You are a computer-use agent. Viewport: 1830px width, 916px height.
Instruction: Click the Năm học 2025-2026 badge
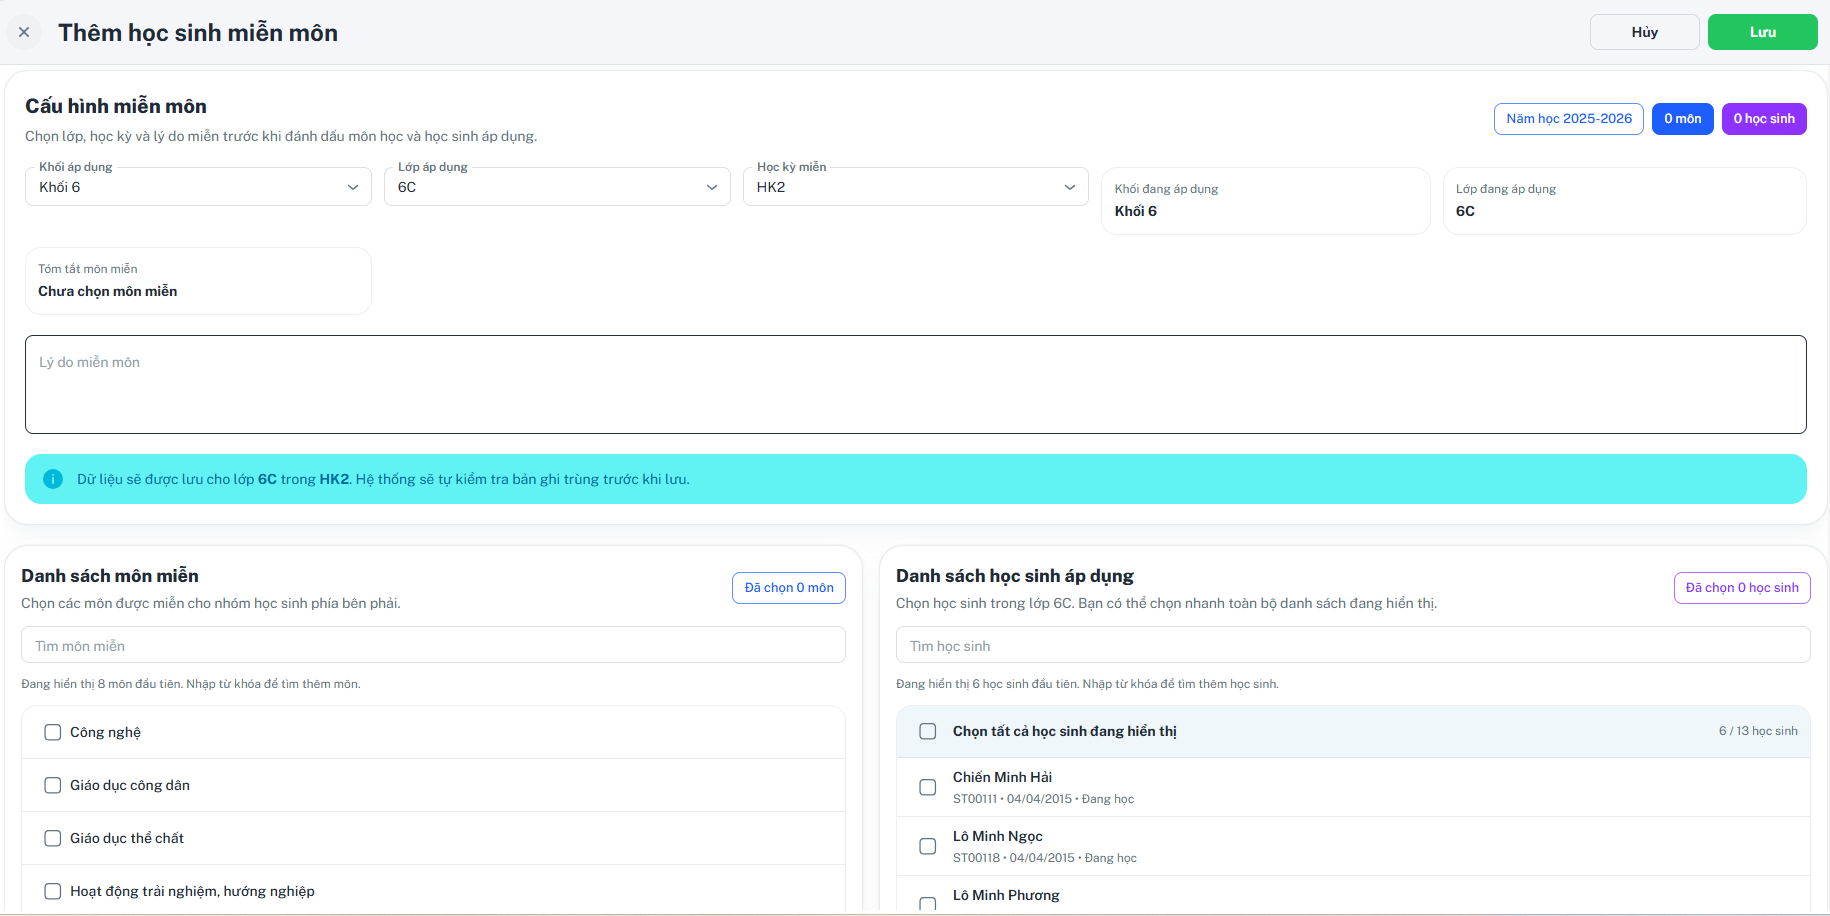[x=1569, y=119]
